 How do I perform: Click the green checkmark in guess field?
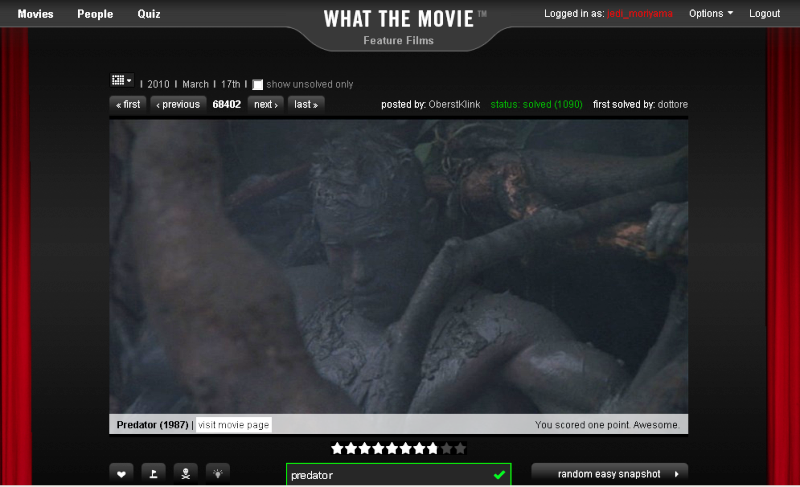tap(499, 475)
